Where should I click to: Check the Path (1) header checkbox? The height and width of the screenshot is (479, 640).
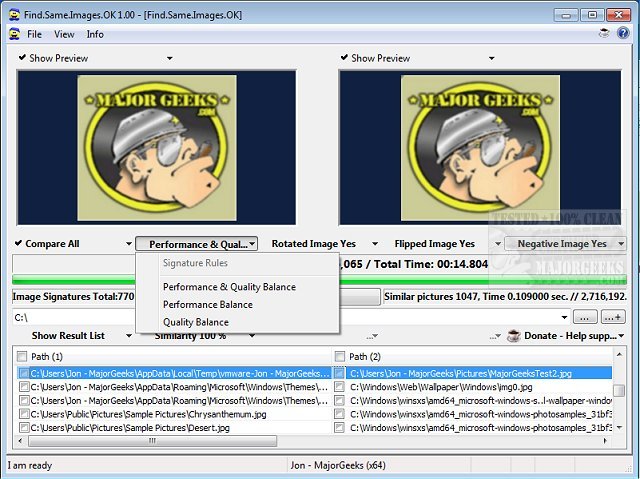(22, 357)
